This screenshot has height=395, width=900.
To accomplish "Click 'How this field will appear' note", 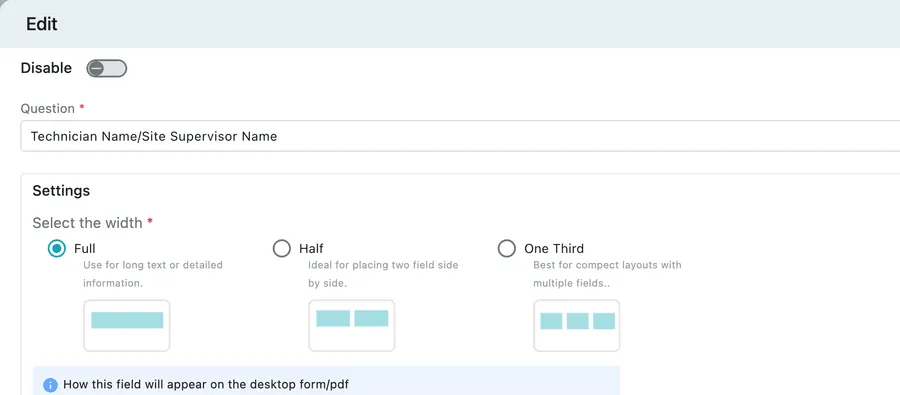I will pyautogui.click(x=205, y=385).
